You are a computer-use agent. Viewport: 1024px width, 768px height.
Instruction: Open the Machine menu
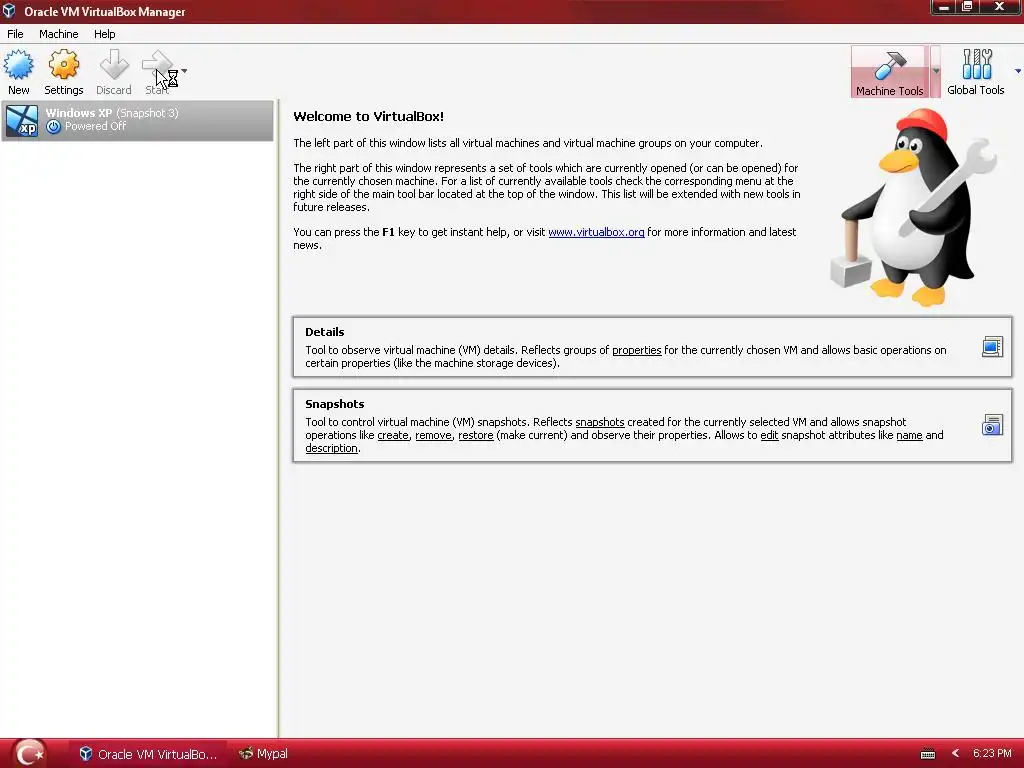59,34
